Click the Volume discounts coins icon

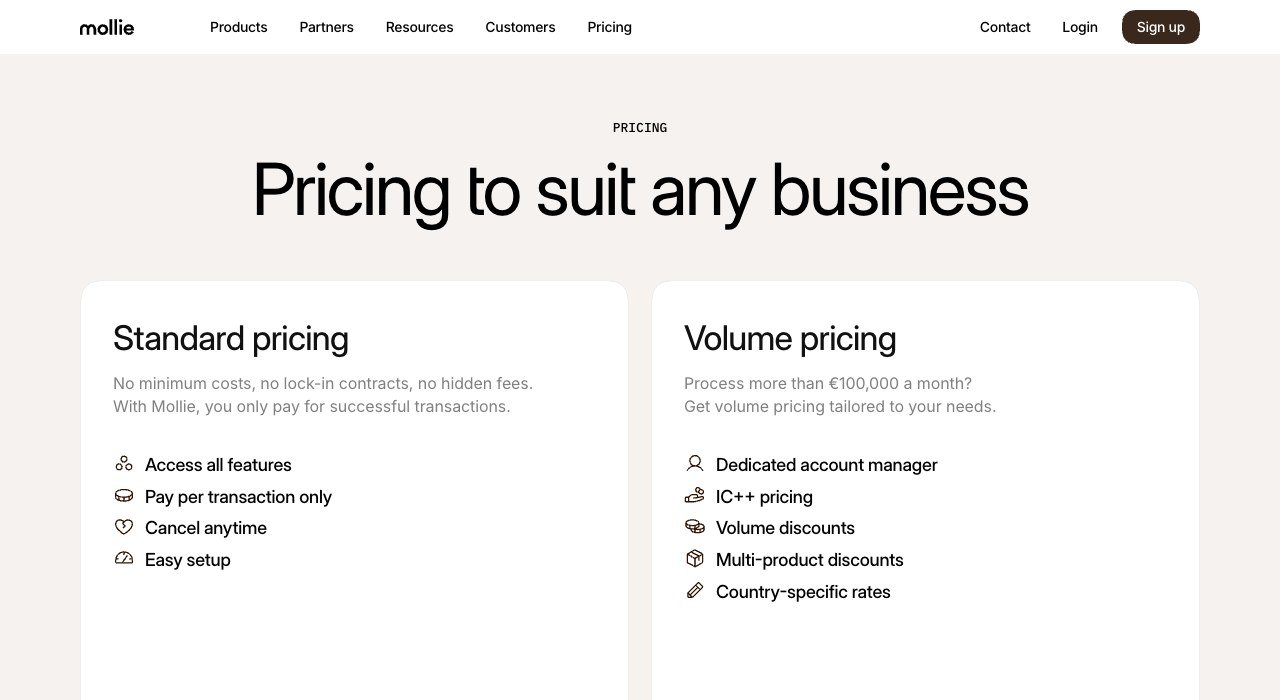click(695, 527)
